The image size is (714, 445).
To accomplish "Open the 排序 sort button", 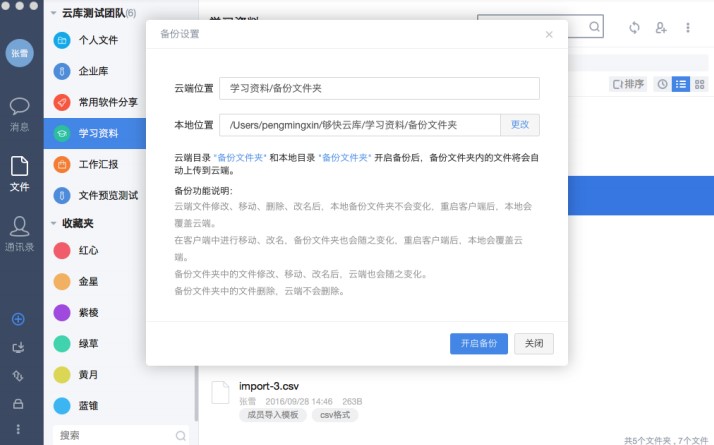I will point(628,84).
